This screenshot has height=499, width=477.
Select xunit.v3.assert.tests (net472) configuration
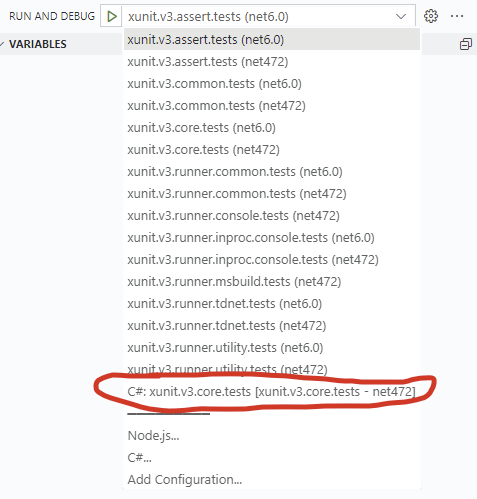click(272, 62)
